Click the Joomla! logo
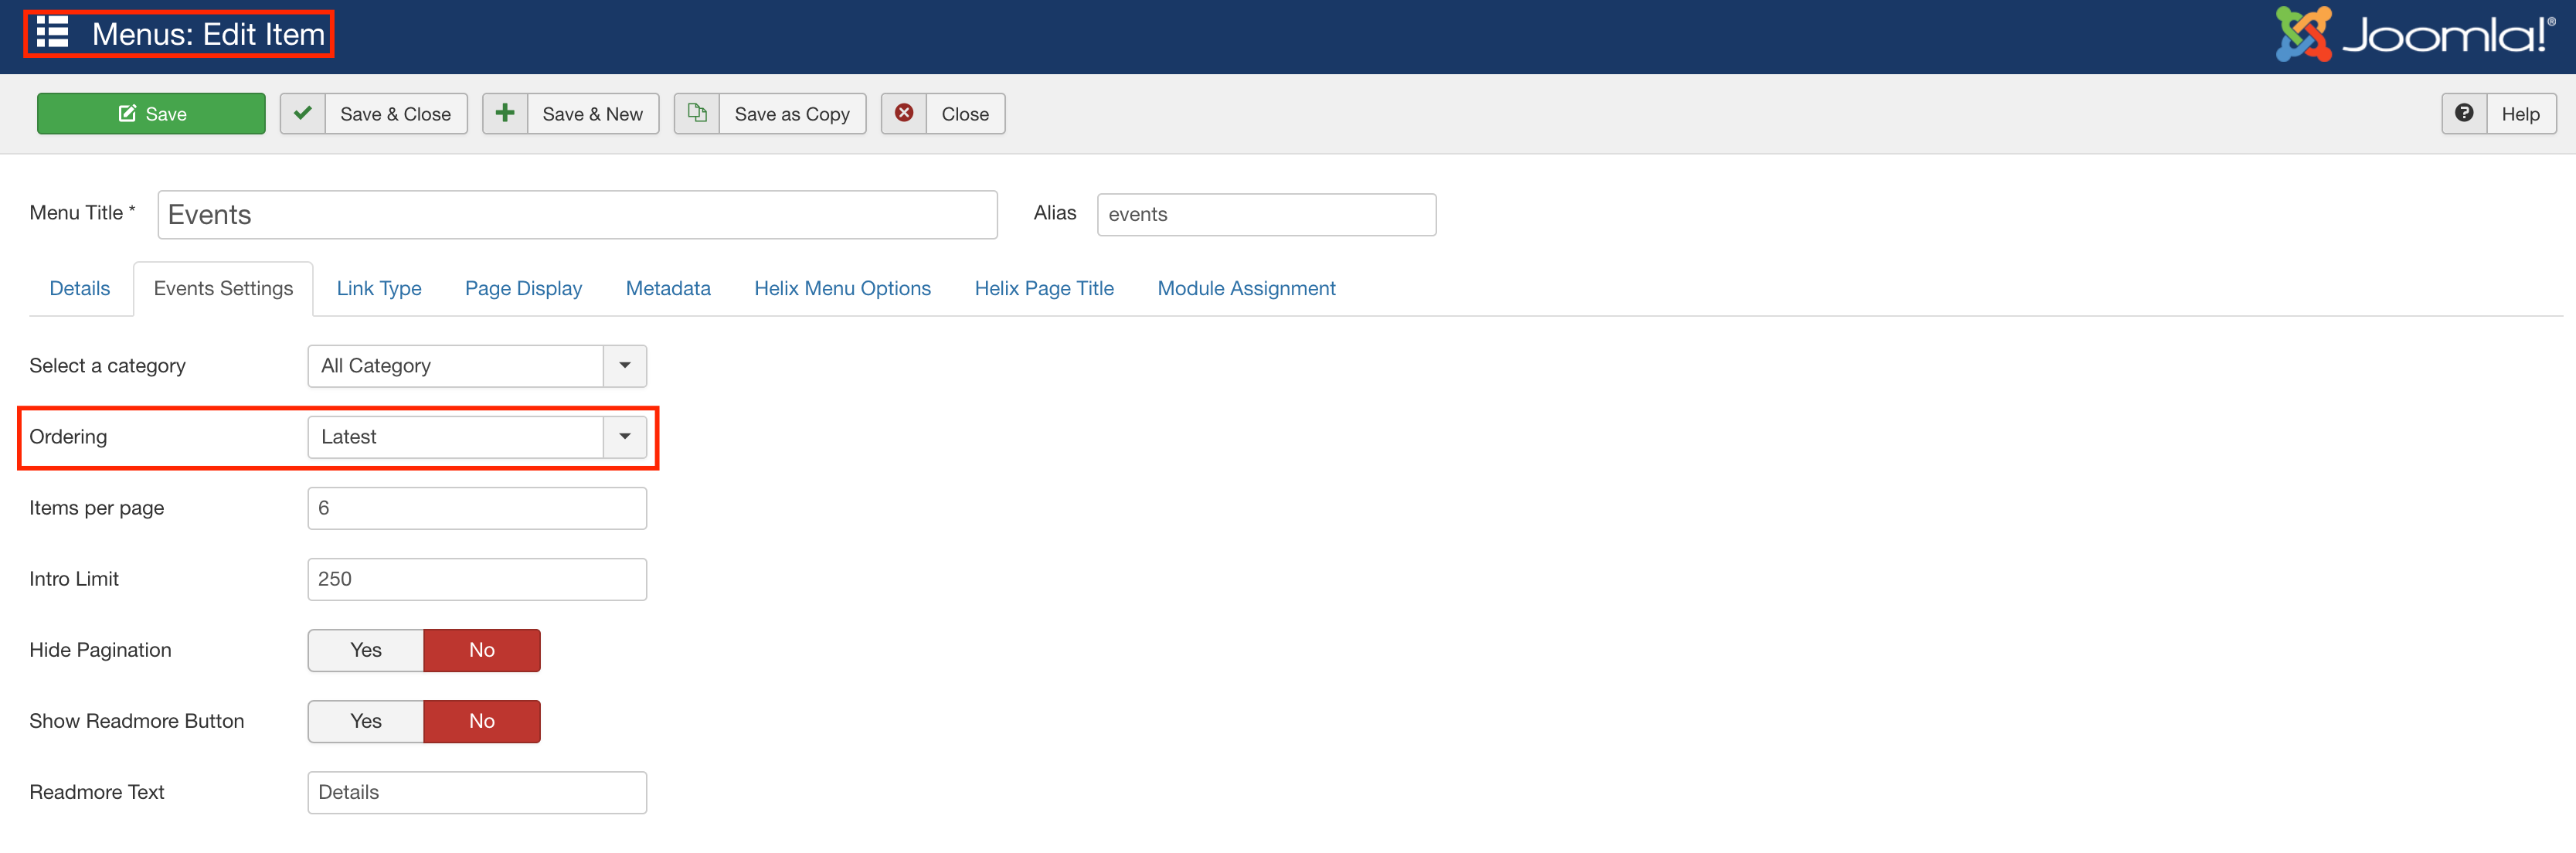 (x=2414, y=34)
